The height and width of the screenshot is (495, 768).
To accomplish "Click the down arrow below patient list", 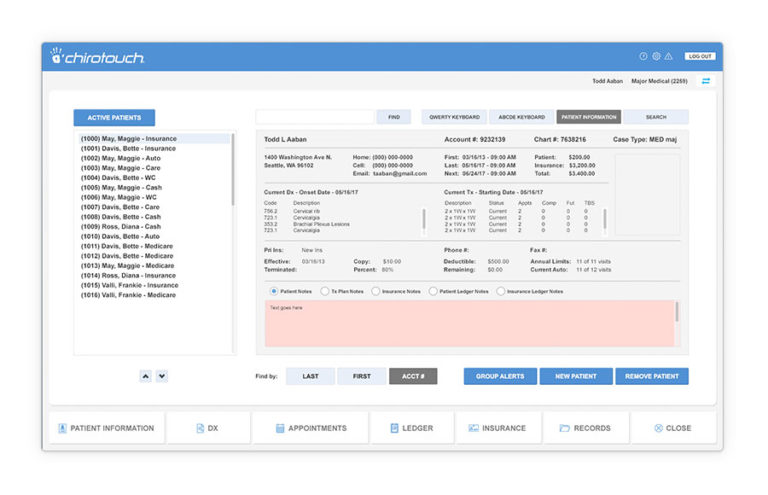I will 162,376.
